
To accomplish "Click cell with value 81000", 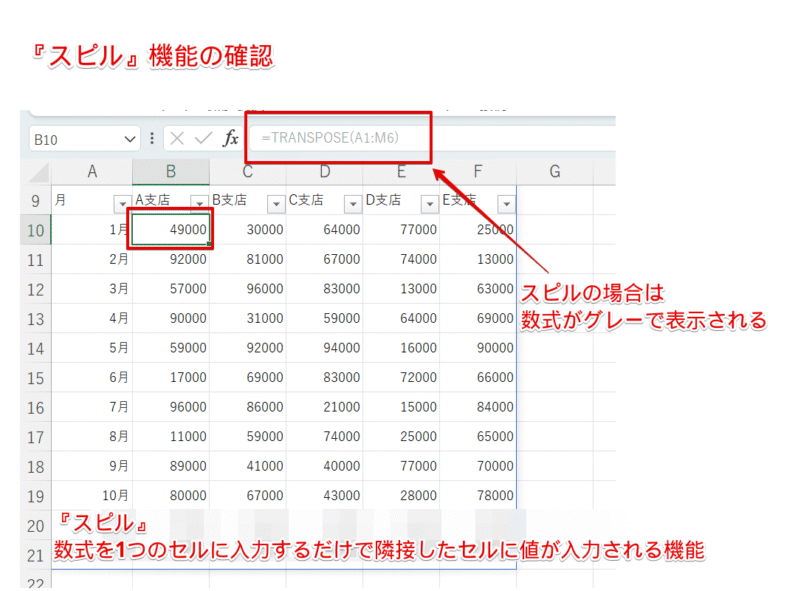I will click(x=248, y=259).
